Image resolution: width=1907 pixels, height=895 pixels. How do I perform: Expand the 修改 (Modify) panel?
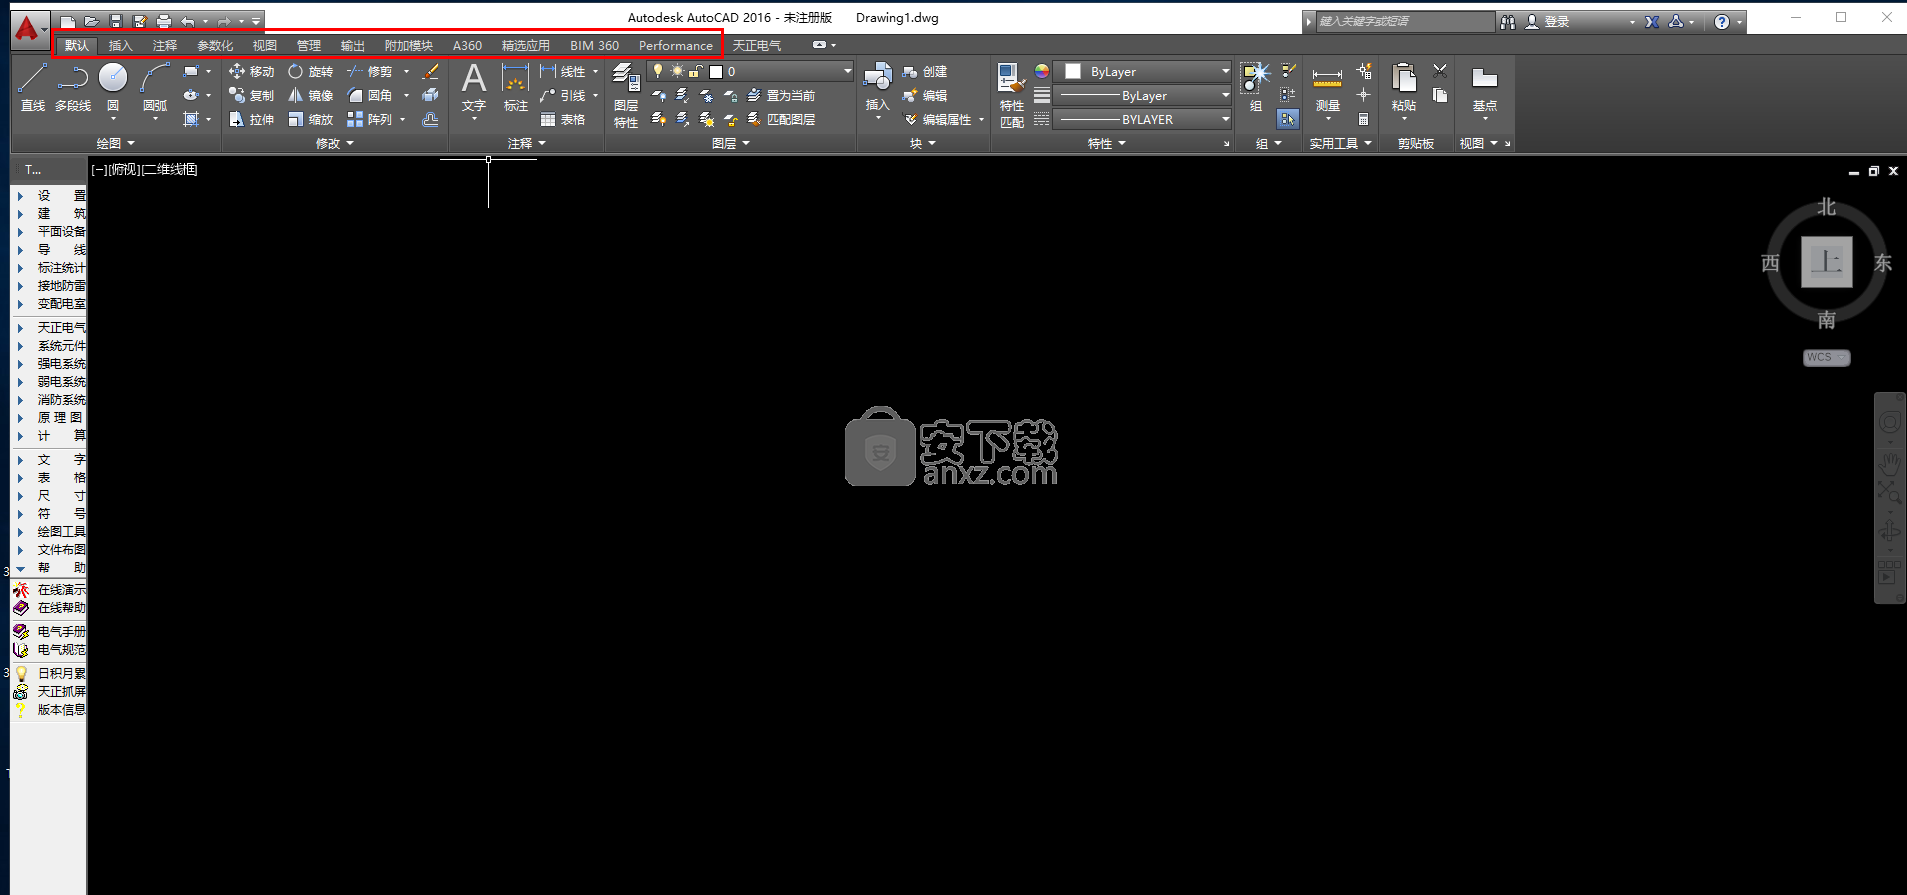(x=335, y=144)
